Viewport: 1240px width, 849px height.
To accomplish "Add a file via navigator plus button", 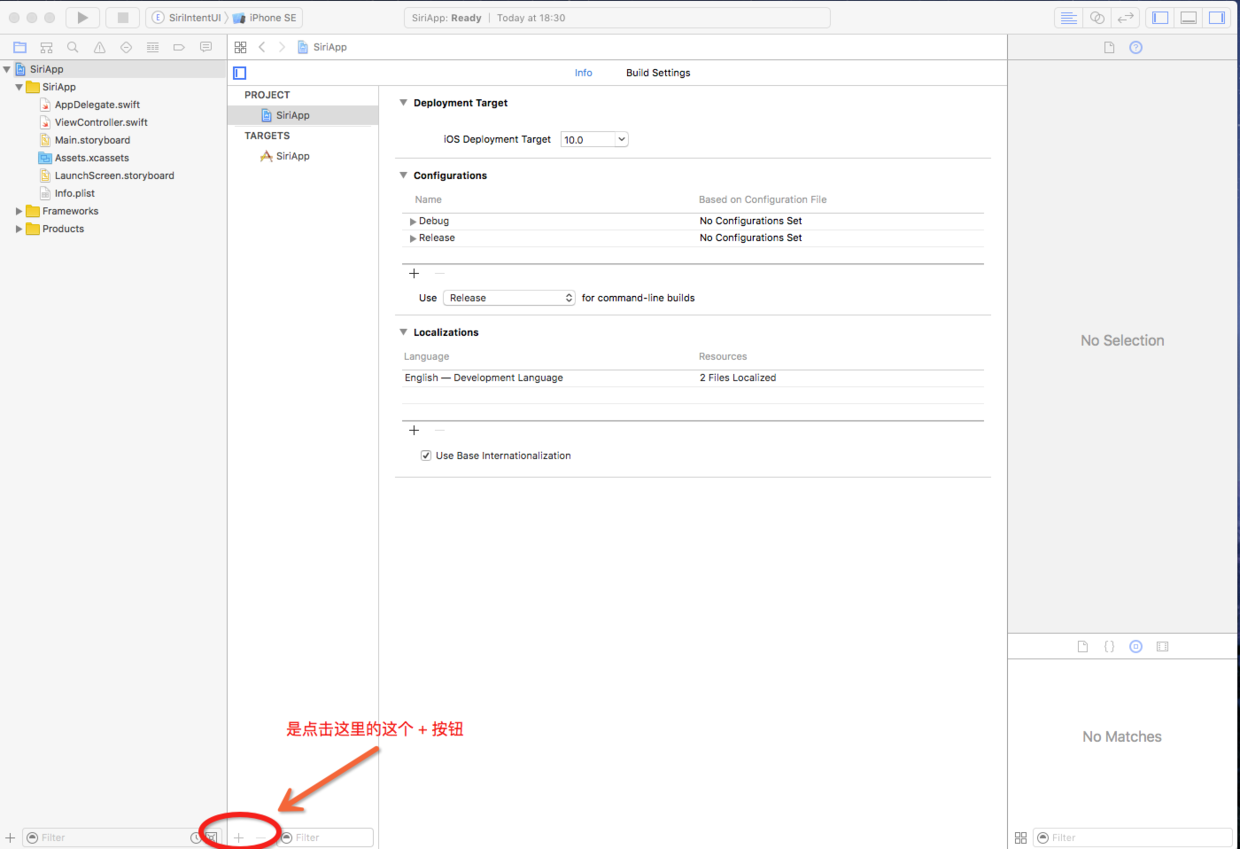I will [10, 838].
